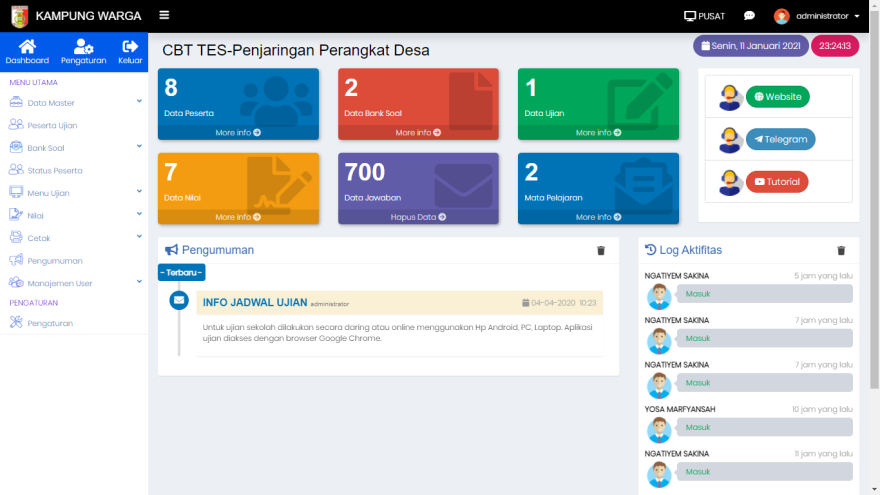This screenshot has height=495, width=880.
Task: Click the "5 jam yang lalu" timestamp
Action: 823,276
